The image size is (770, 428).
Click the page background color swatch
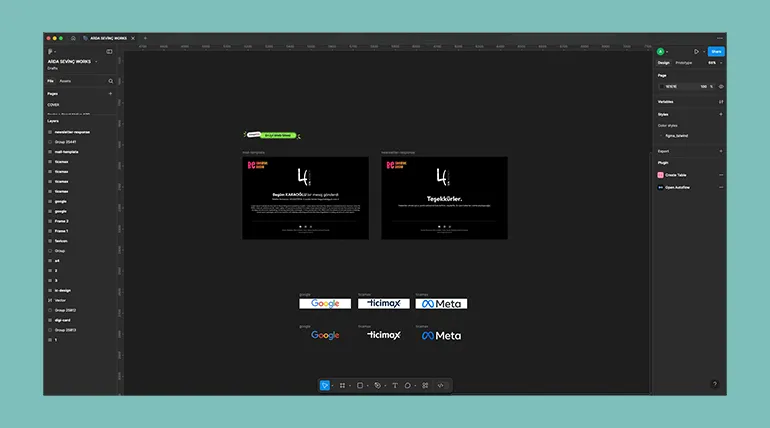click(661, 86)
